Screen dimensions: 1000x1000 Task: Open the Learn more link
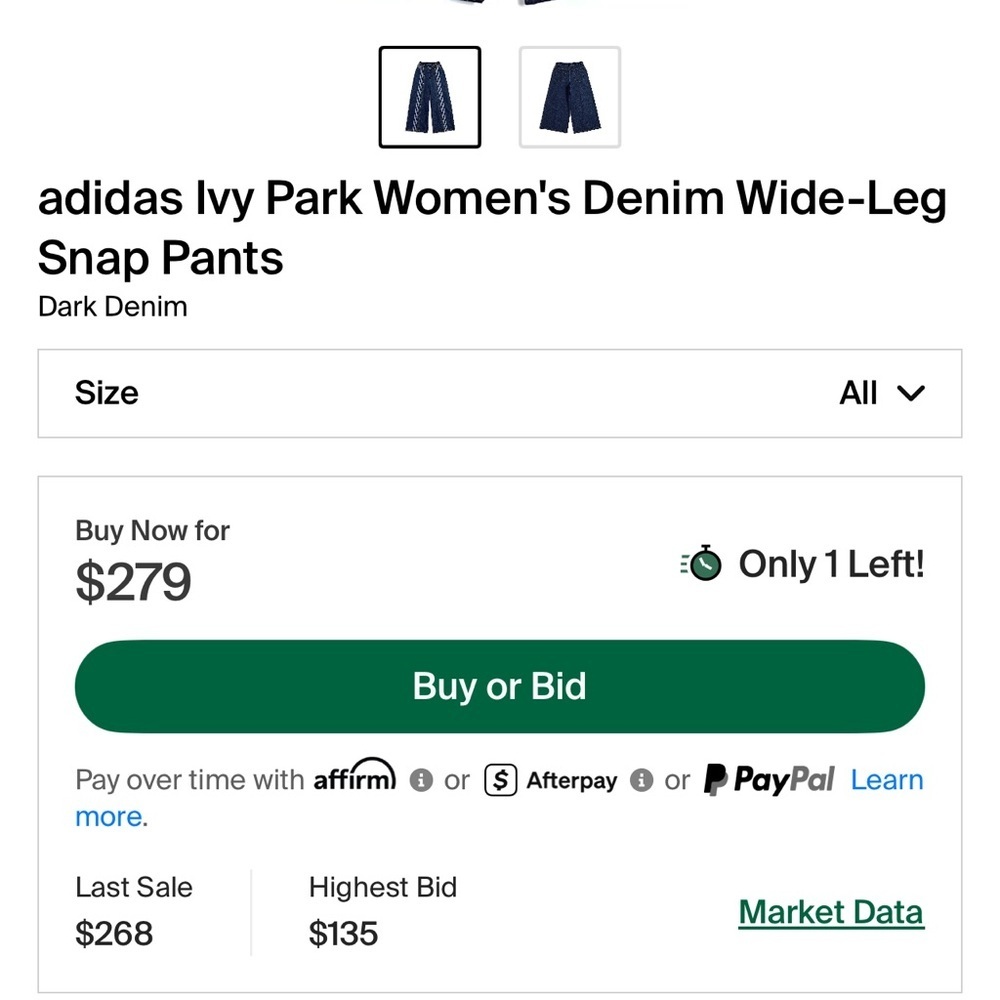[886, 780]
